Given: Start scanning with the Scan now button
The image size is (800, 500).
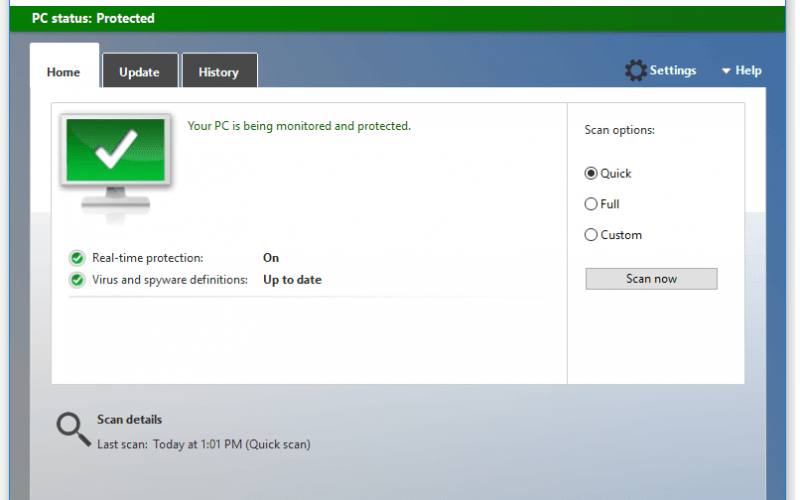Looking at the screenshot, I should (651, 279).
